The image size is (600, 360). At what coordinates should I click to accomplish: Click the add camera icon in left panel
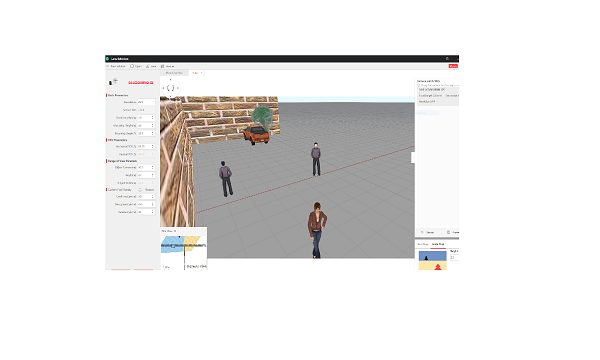click(113, 82)
